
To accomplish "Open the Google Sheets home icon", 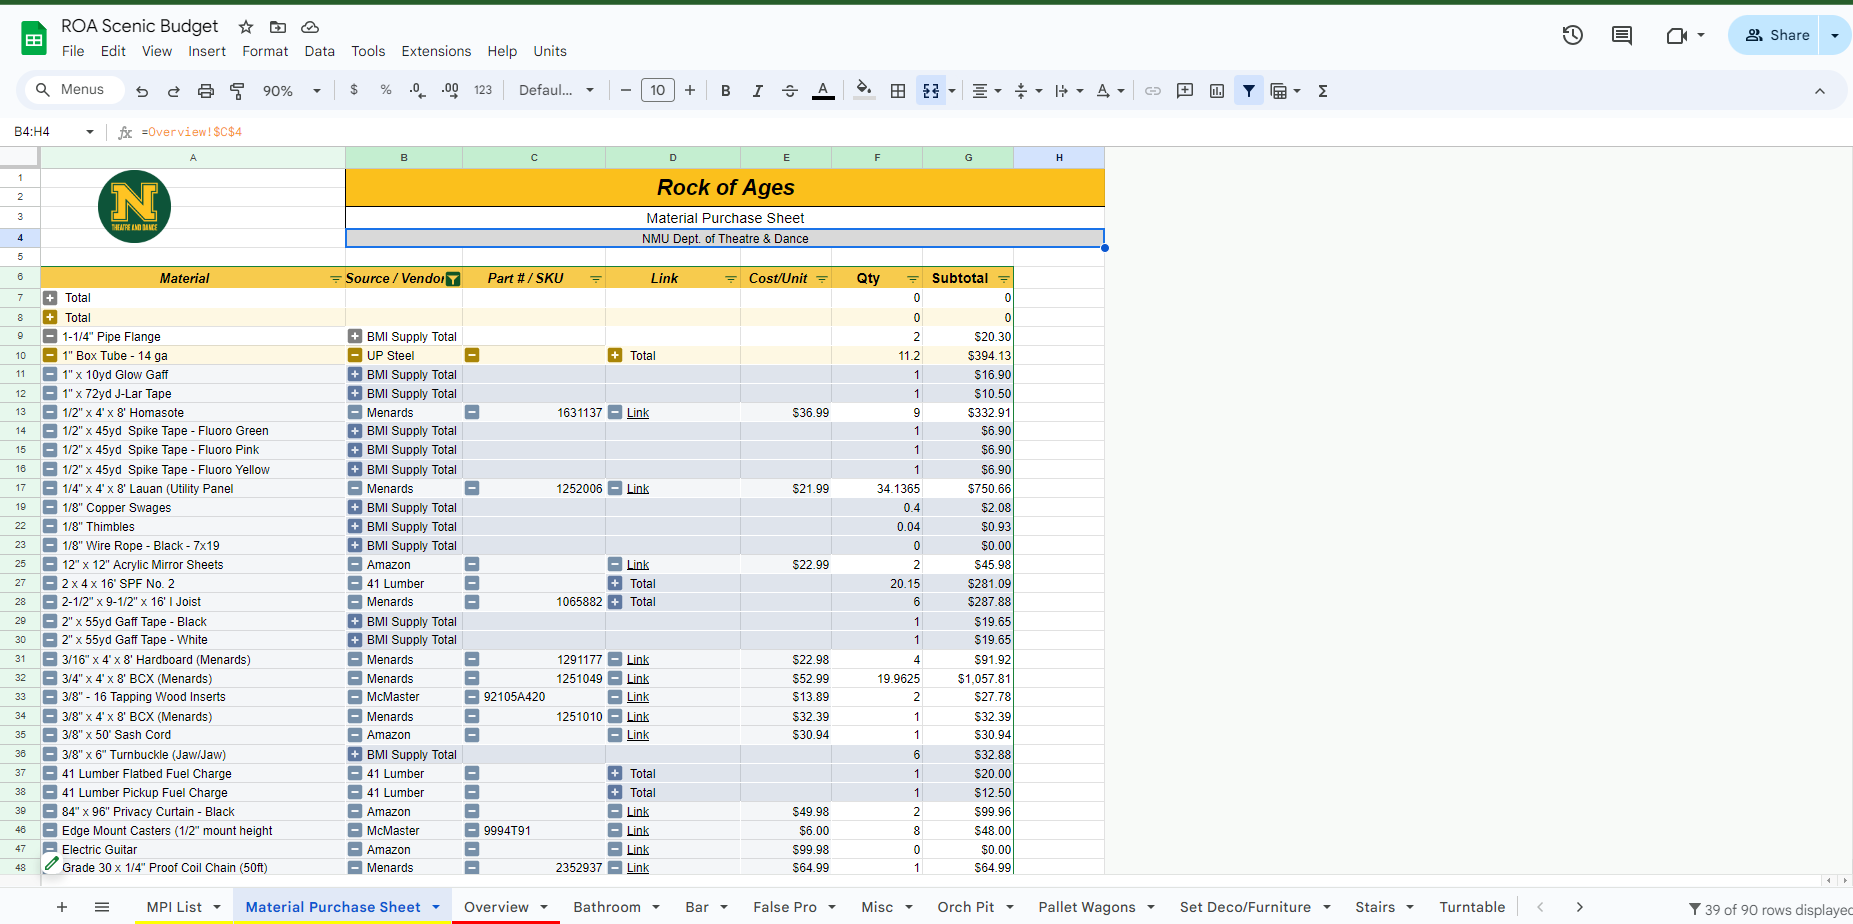I will (x=34, y=38).
